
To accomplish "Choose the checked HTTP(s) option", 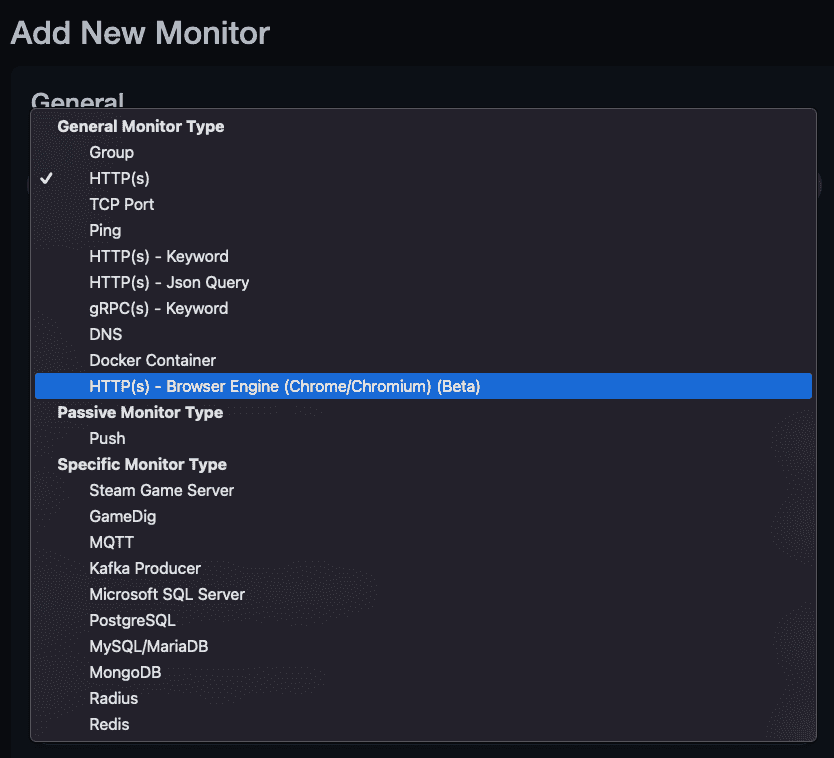I will (x=119, y=178).
